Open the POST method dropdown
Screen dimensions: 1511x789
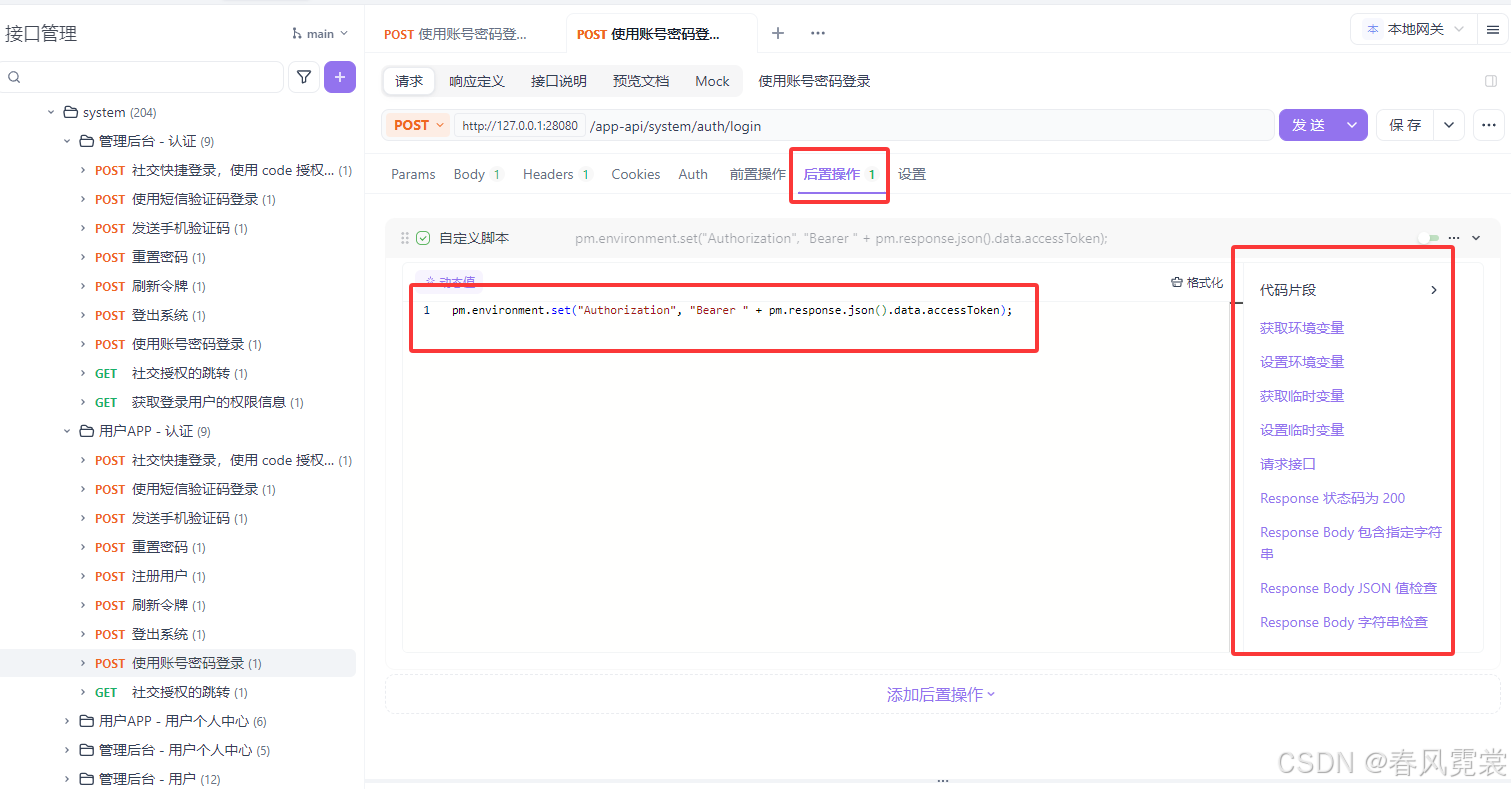417,125
